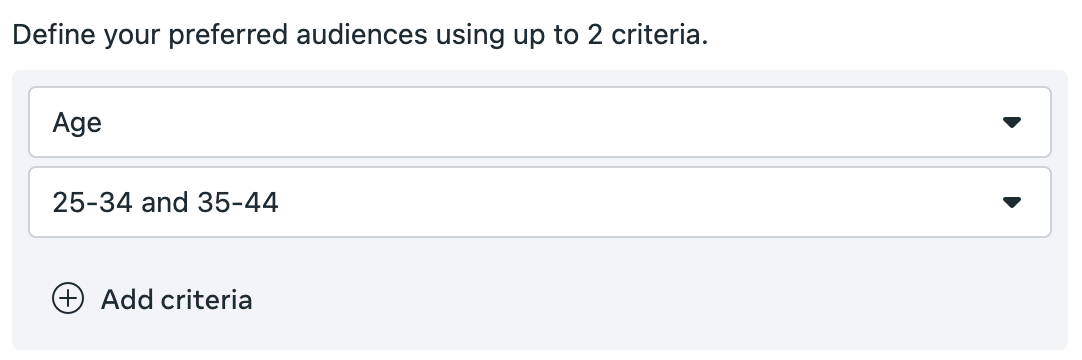
Task: Click "25-34" in the second dropdown
Action: pos(92,202)
